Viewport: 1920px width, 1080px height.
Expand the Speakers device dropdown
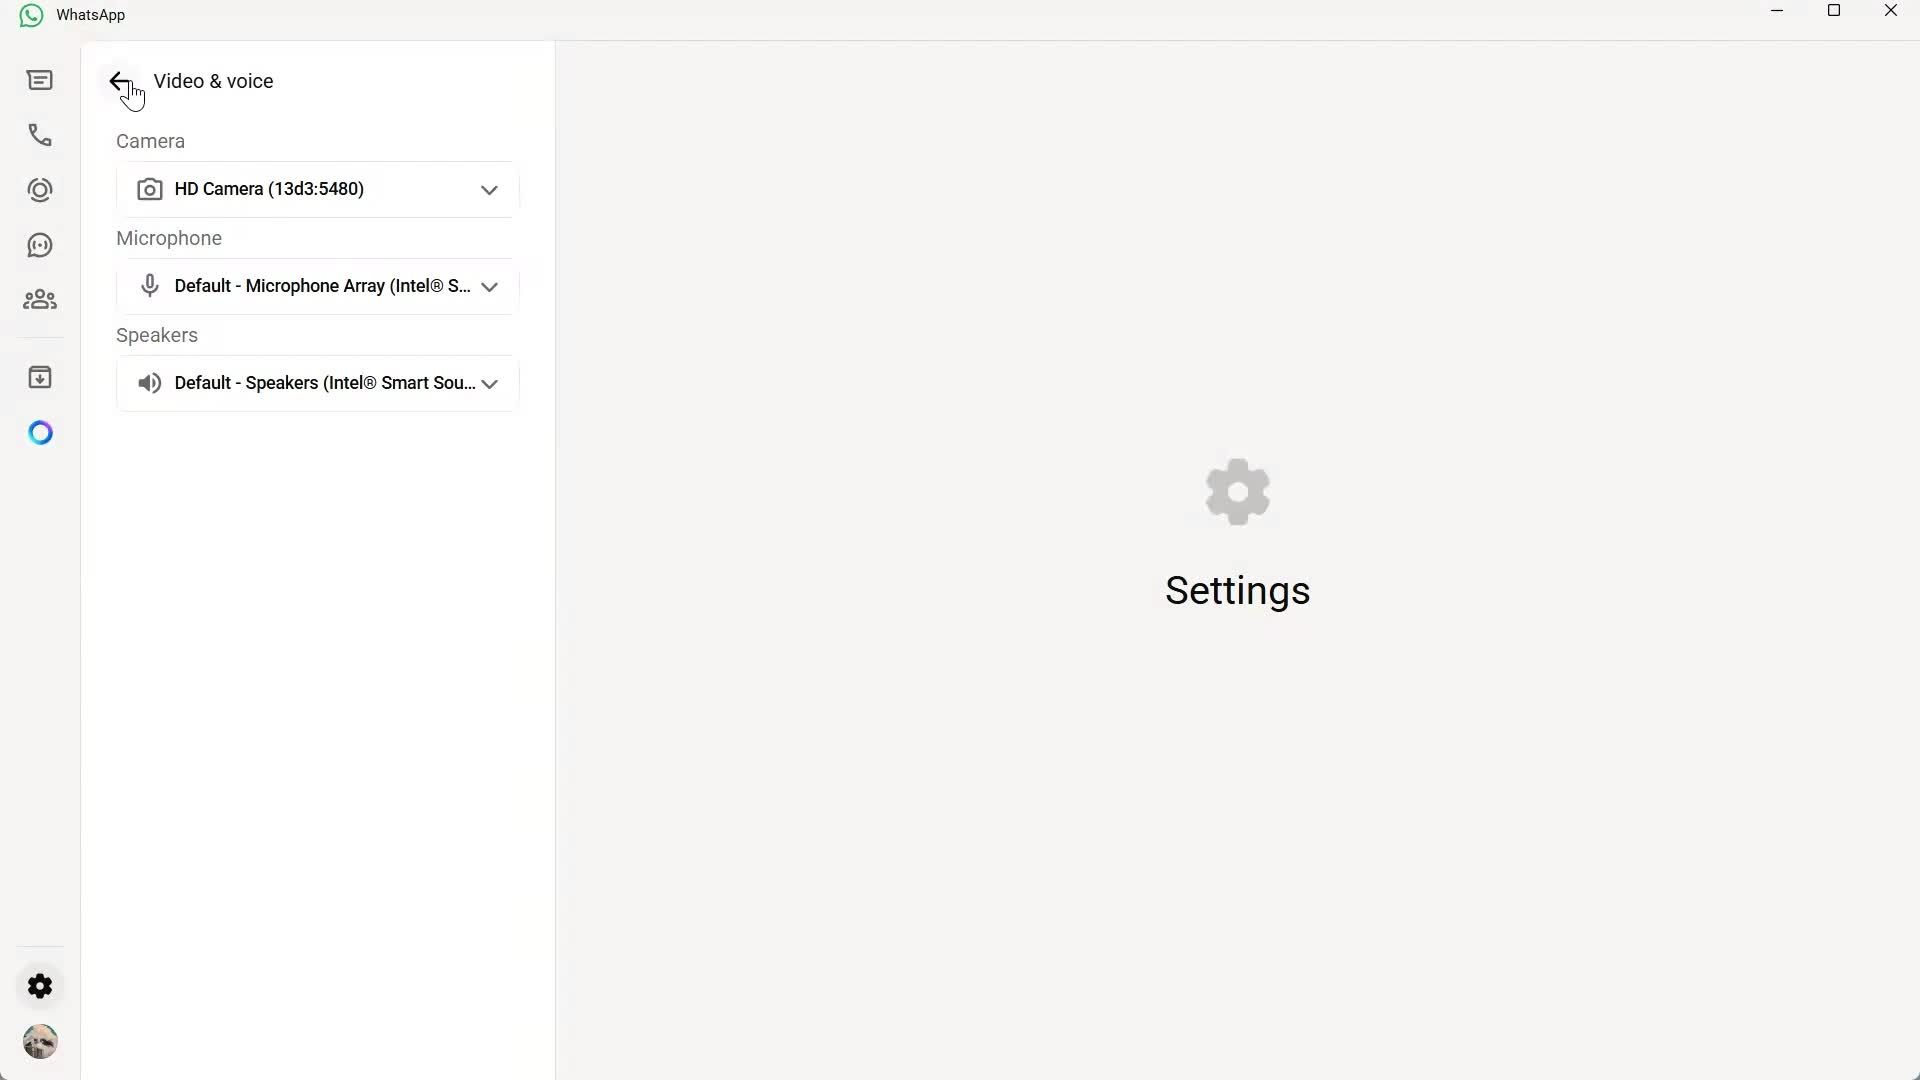coord(489,383)
